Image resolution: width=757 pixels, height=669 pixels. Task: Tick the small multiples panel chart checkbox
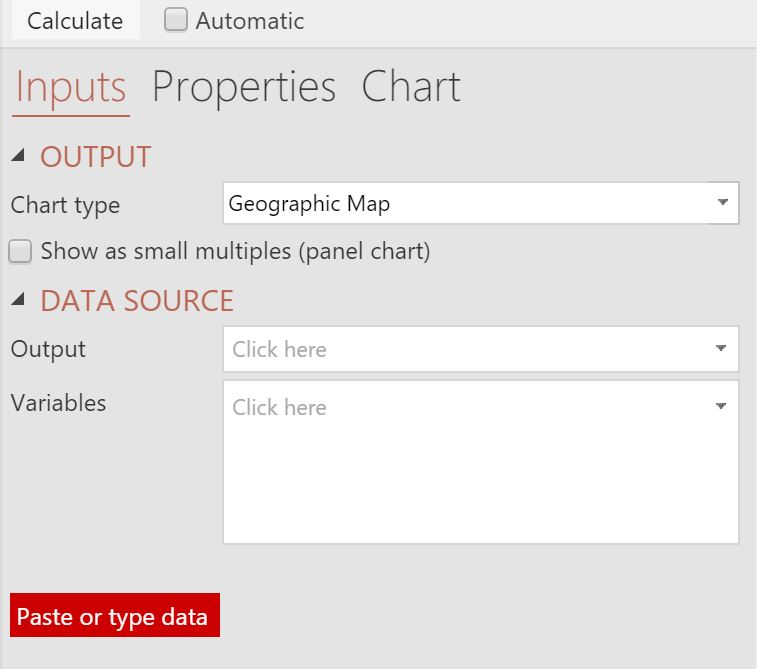[20, 251]
